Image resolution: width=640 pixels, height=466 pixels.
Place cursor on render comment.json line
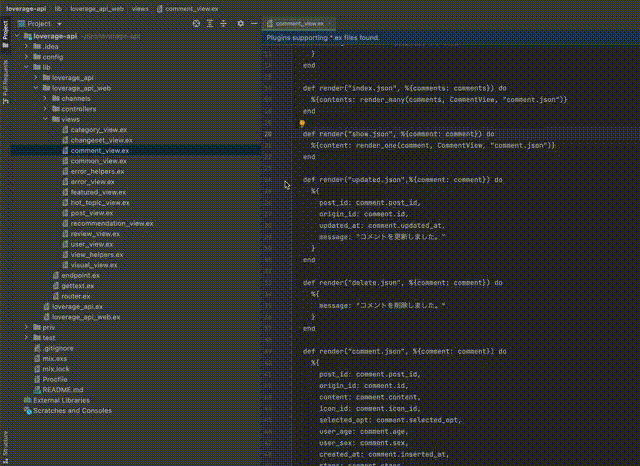pyautogui.click(x=404, y=351)
